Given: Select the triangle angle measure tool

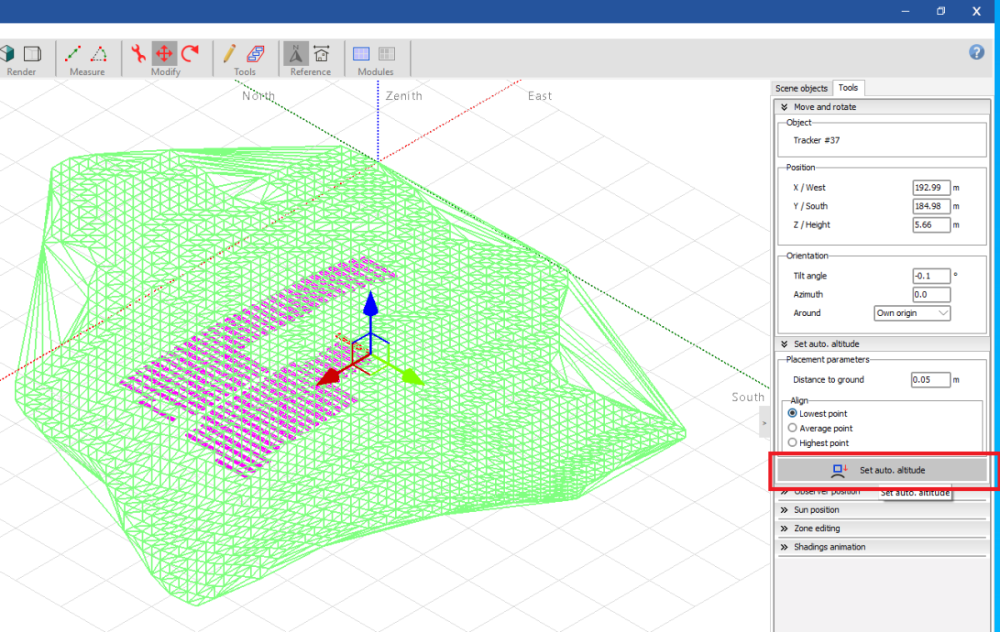Looking at the screenshot, I should pos(99,54).
